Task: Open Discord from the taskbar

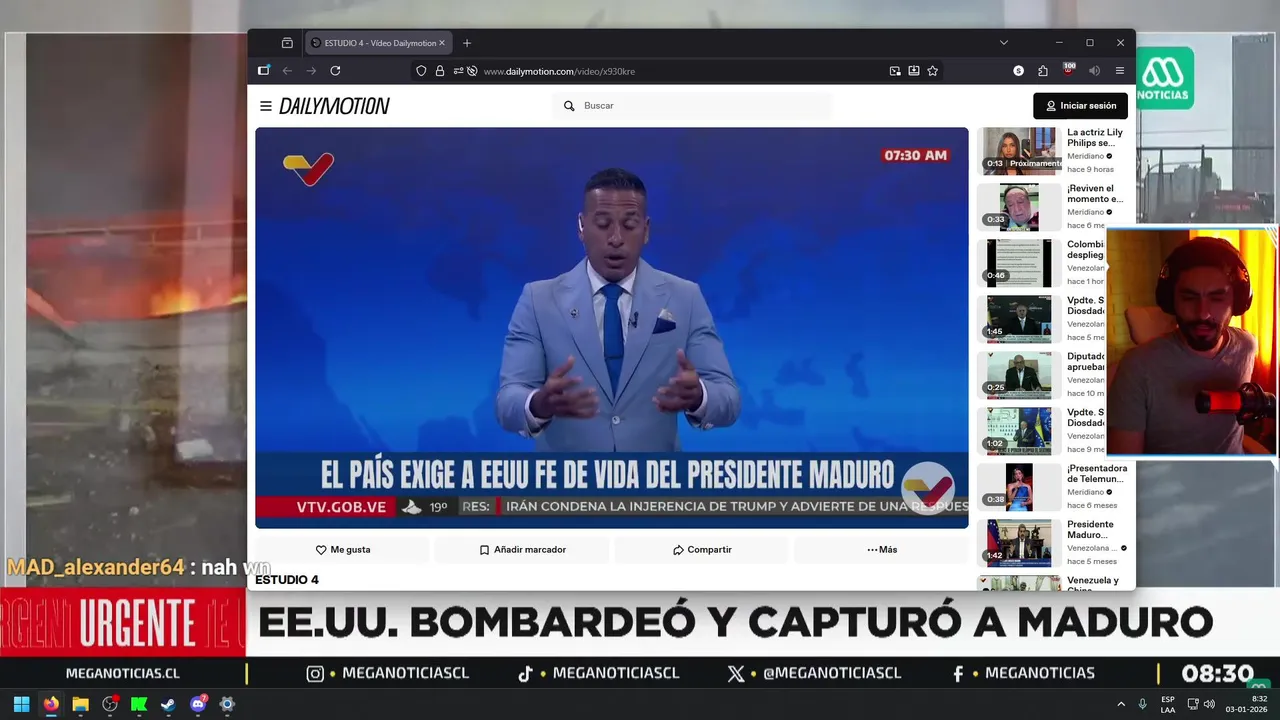Action: tap(198, 704)
